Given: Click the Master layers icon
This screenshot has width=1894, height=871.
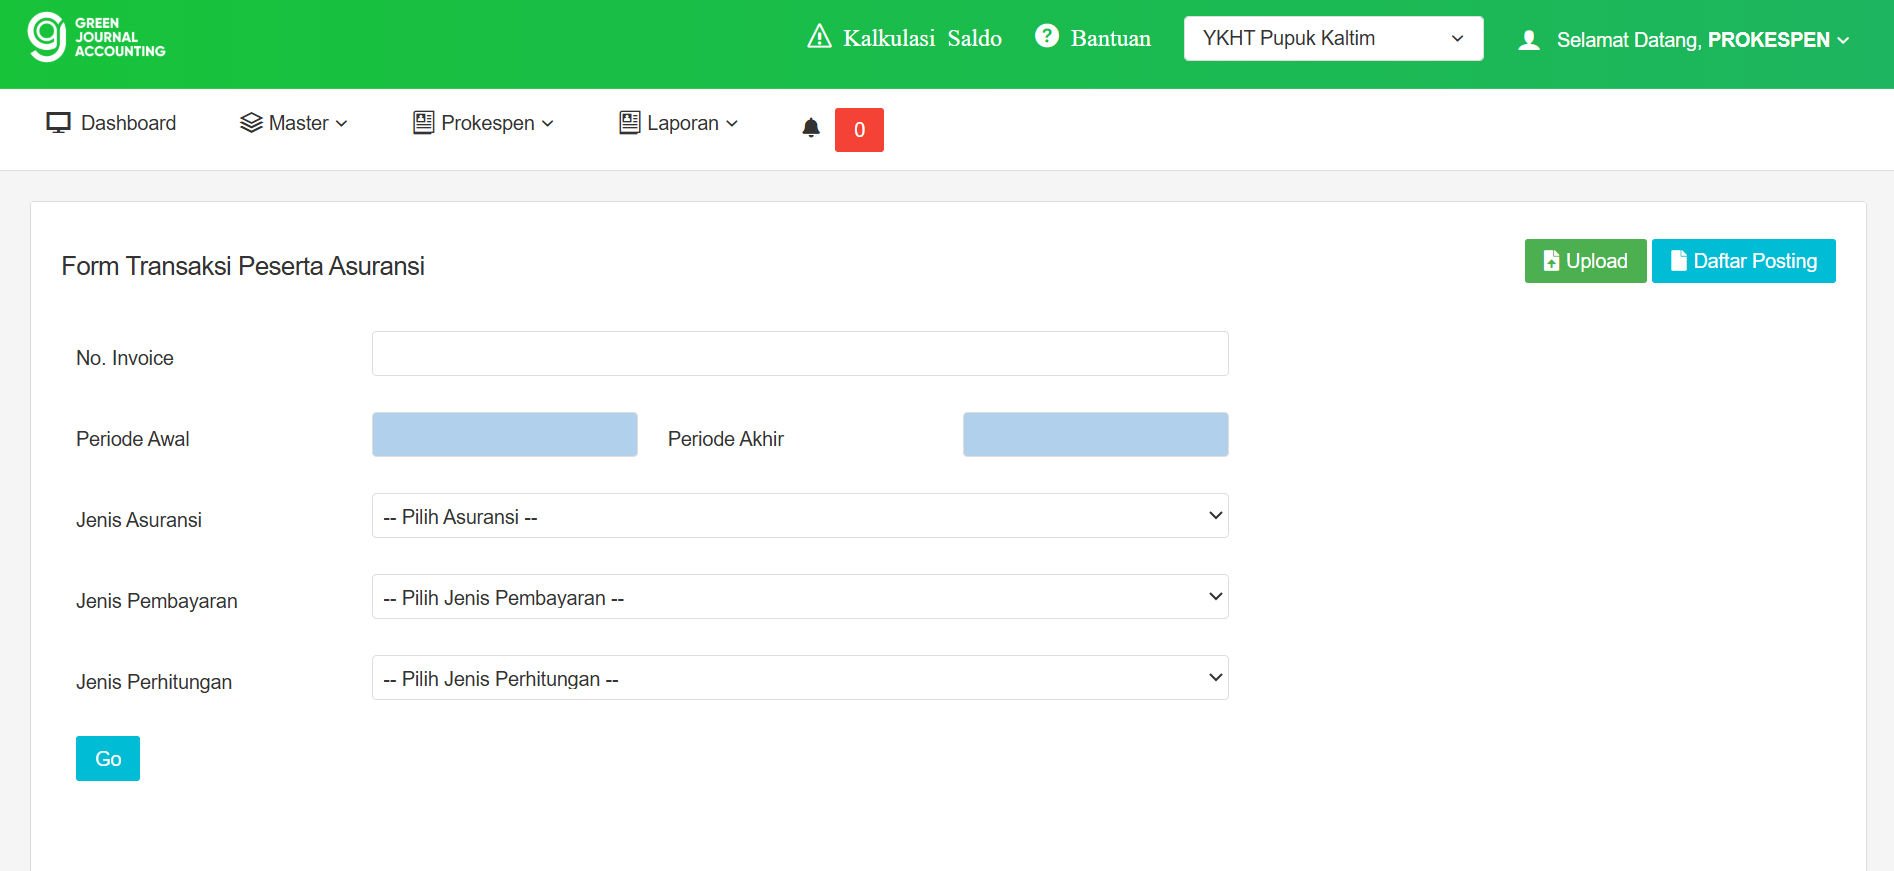Looking at the screenshot, I should pyautogui.click(x=251, y=123).
